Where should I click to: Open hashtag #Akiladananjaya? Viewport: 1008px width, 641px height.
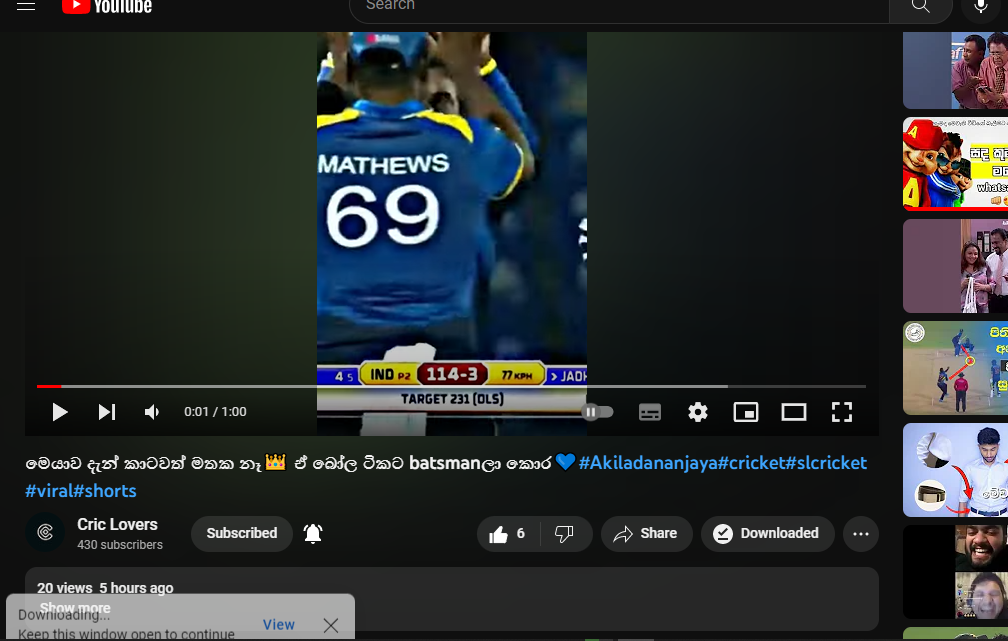pos(647,463)
